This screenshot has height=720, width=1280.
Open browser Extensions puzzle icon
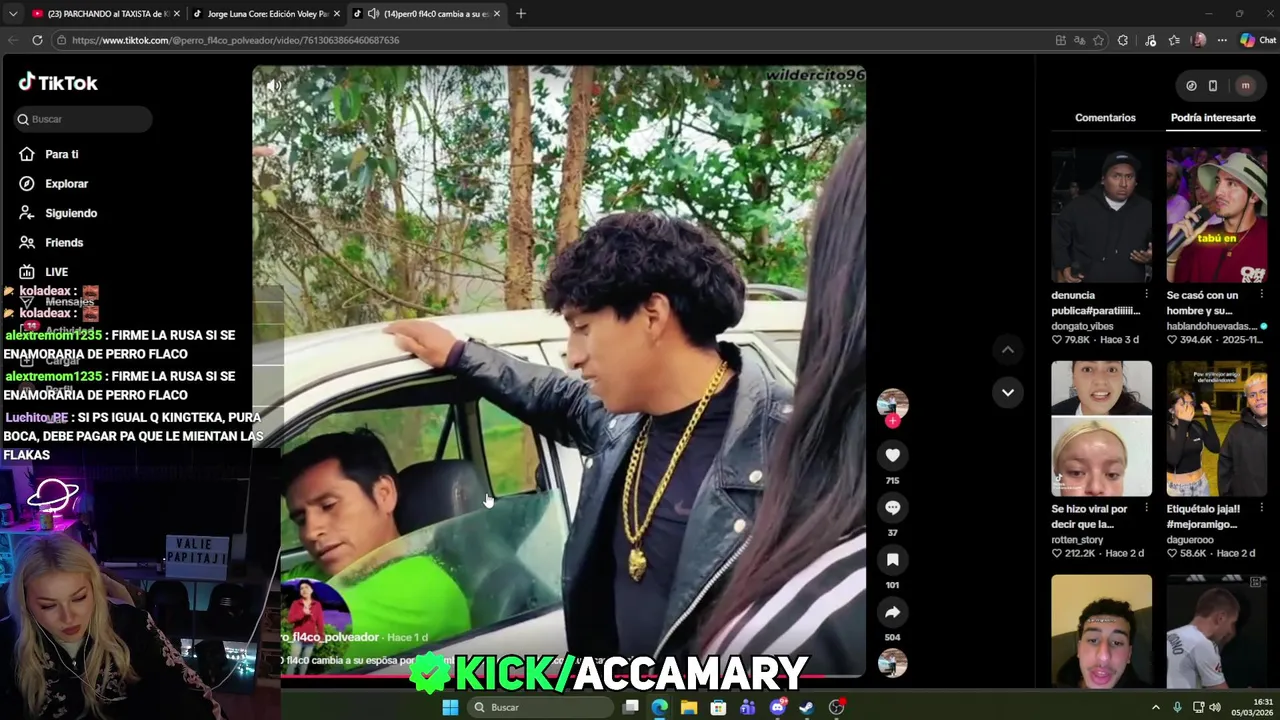1123,40
